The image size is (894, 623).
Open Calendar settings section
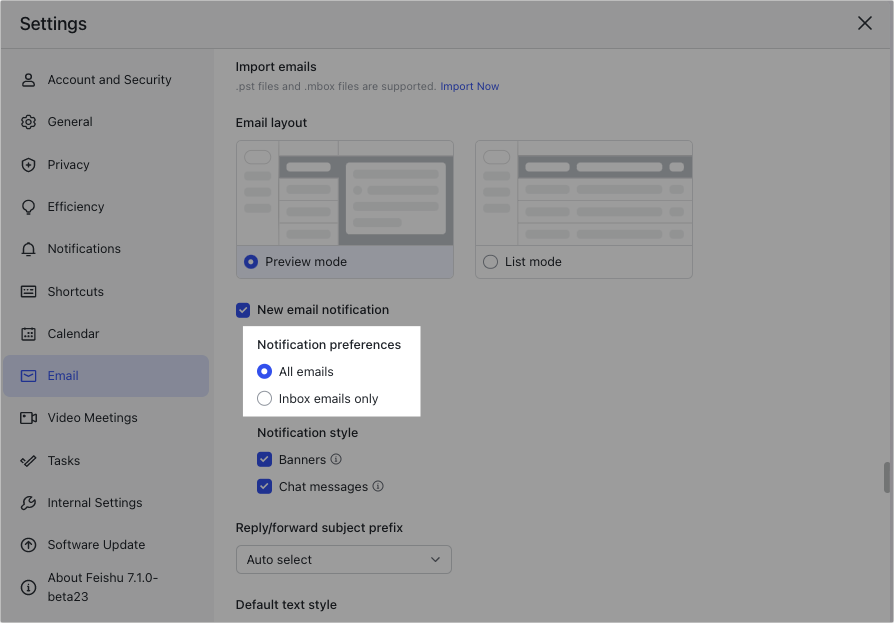106,334
